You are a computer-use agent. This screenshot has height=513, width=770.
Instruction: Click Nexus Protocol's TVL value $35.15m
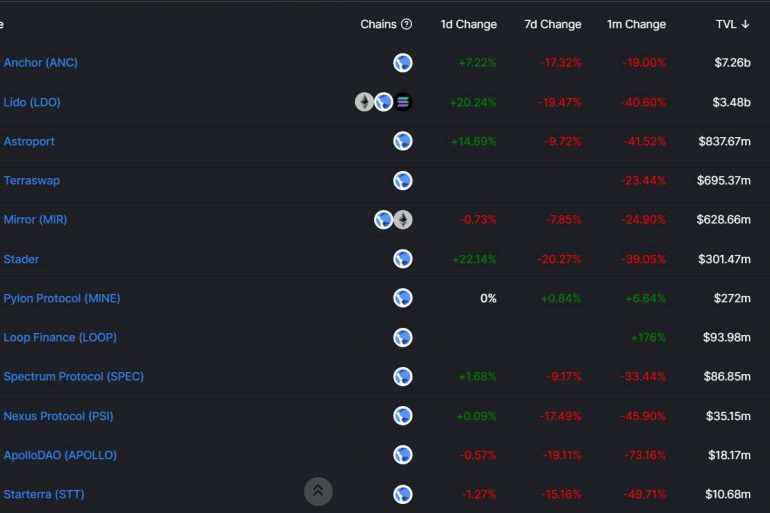[728, 416]
